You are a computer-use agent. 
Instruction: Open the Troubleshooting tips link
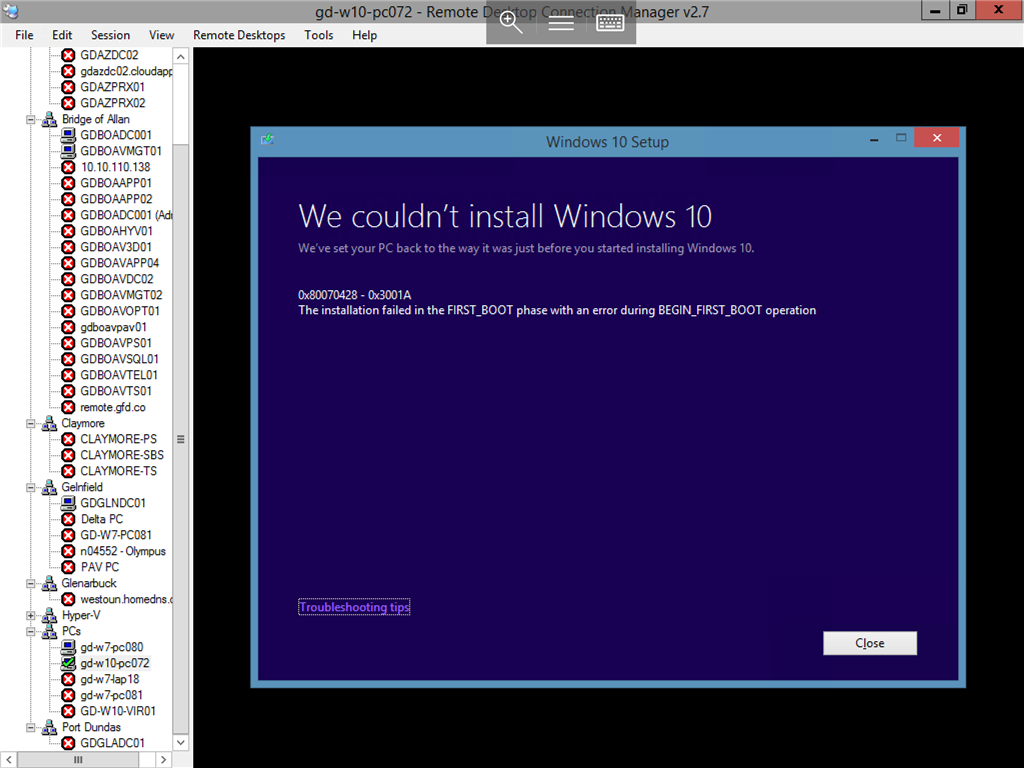pyautogui.click(x=354, y=607)
